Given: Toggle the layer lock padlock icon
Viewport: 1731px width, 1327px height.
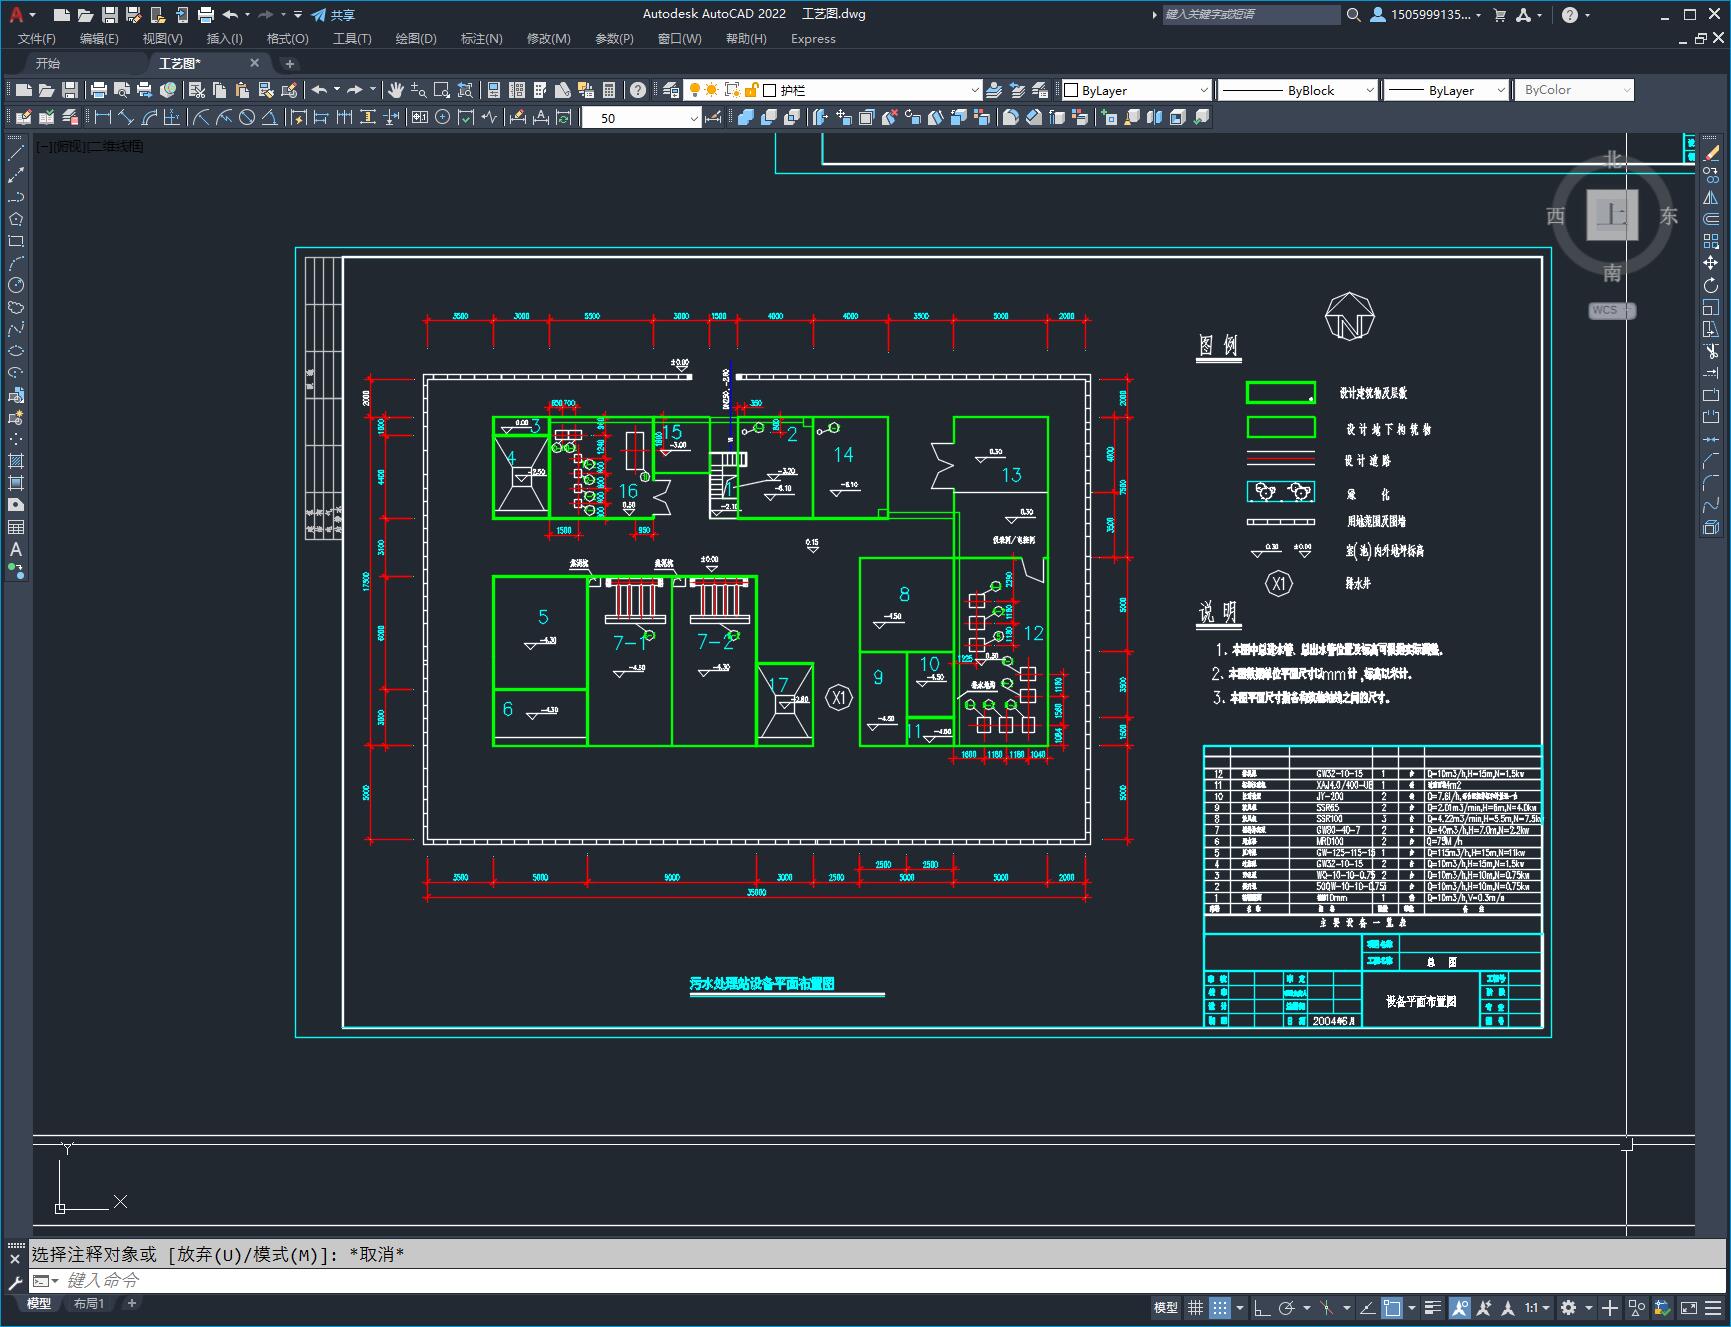Looking at the screenshot, I should point(751,90).
